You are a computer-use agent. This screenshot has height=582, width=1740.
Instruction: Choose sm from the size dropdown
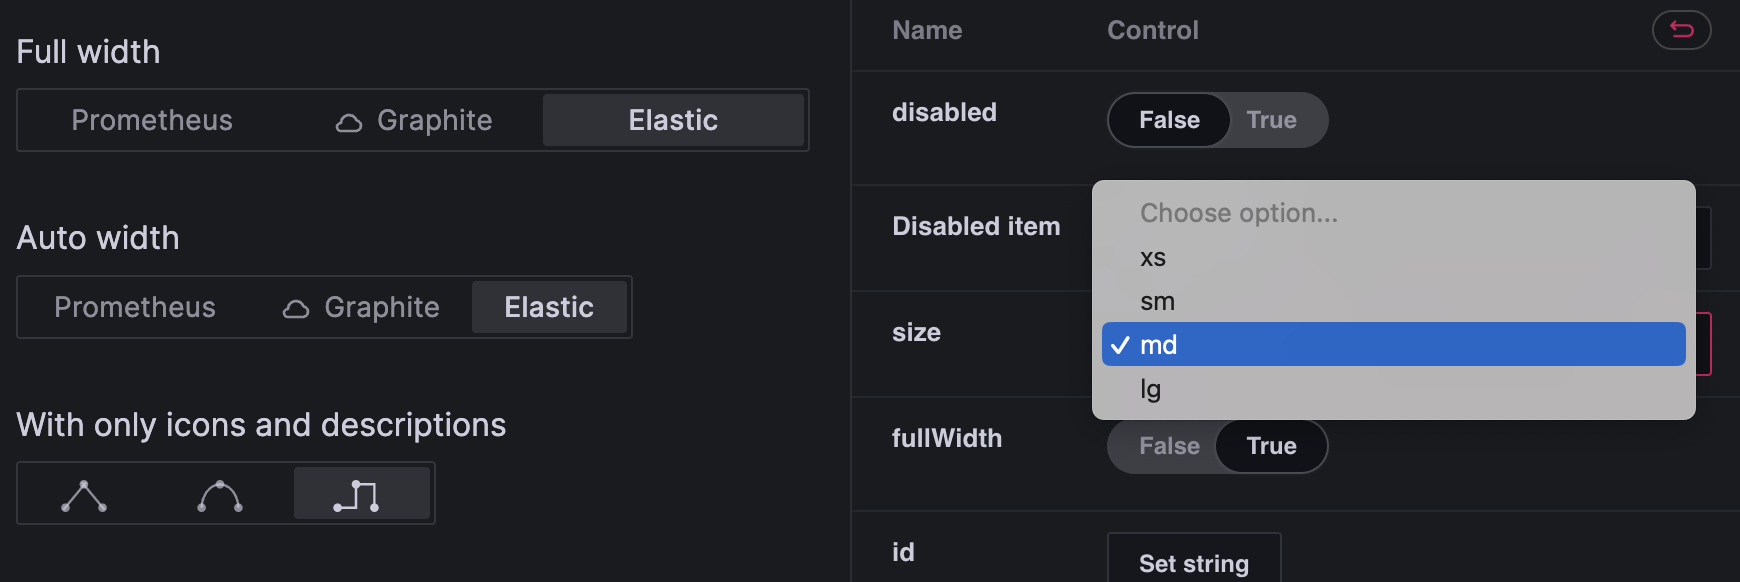(x=1158, y=301)
